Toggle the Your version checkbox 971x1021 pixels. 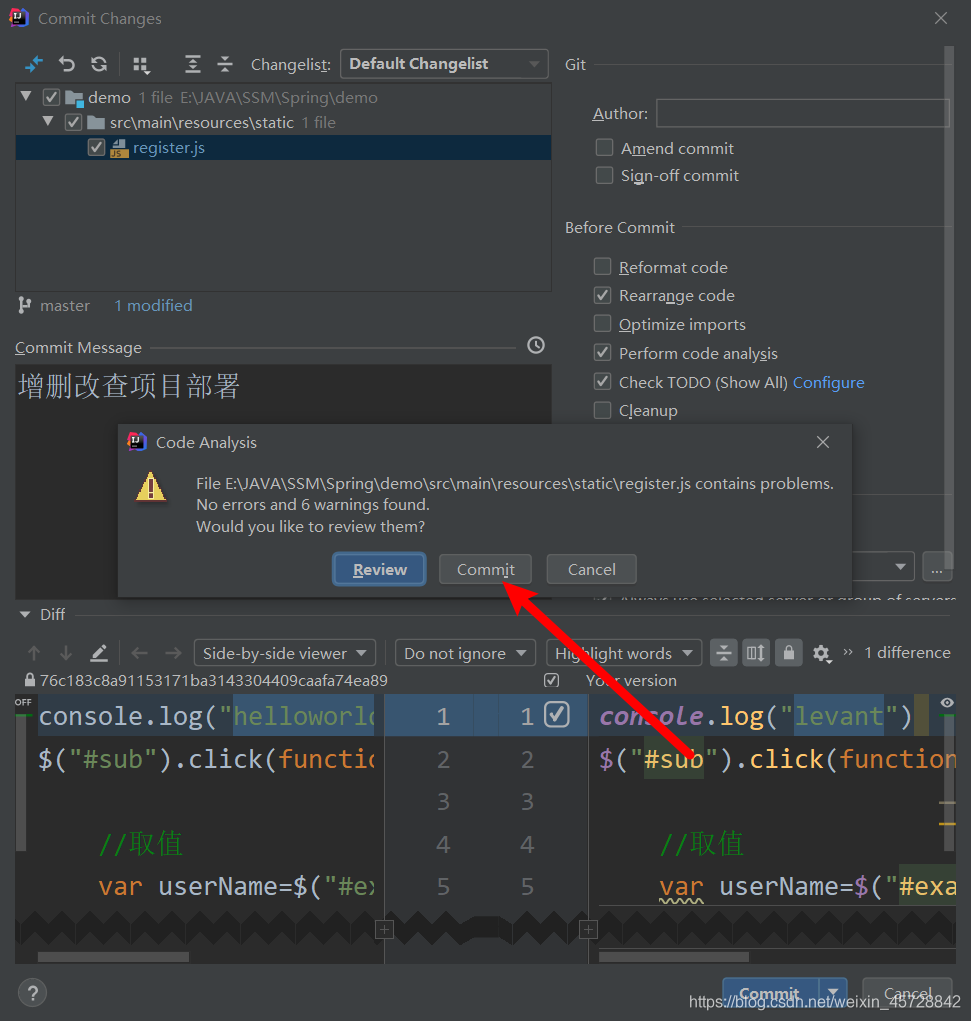(552, 680)
